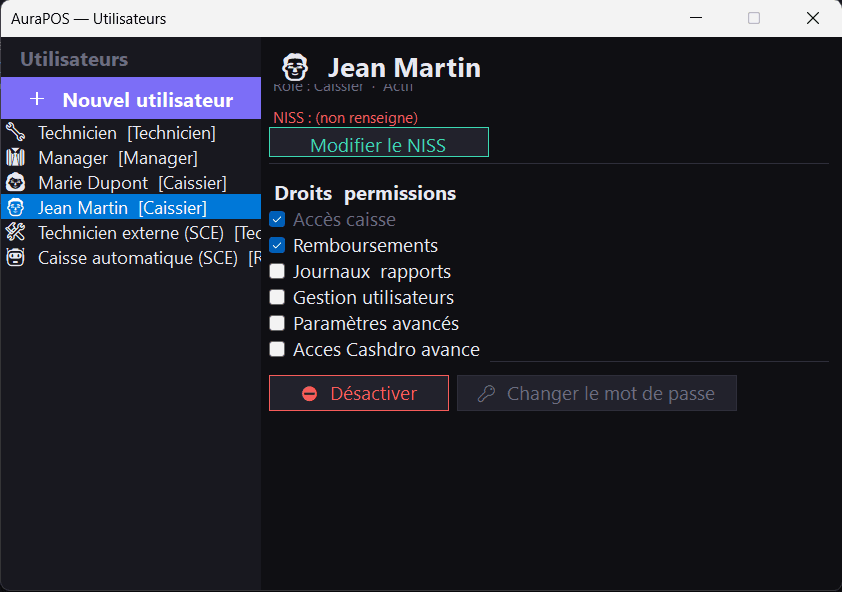
Task: Click the plus icon on Nouvel utilisateur
Action: (x=36, y=99)
